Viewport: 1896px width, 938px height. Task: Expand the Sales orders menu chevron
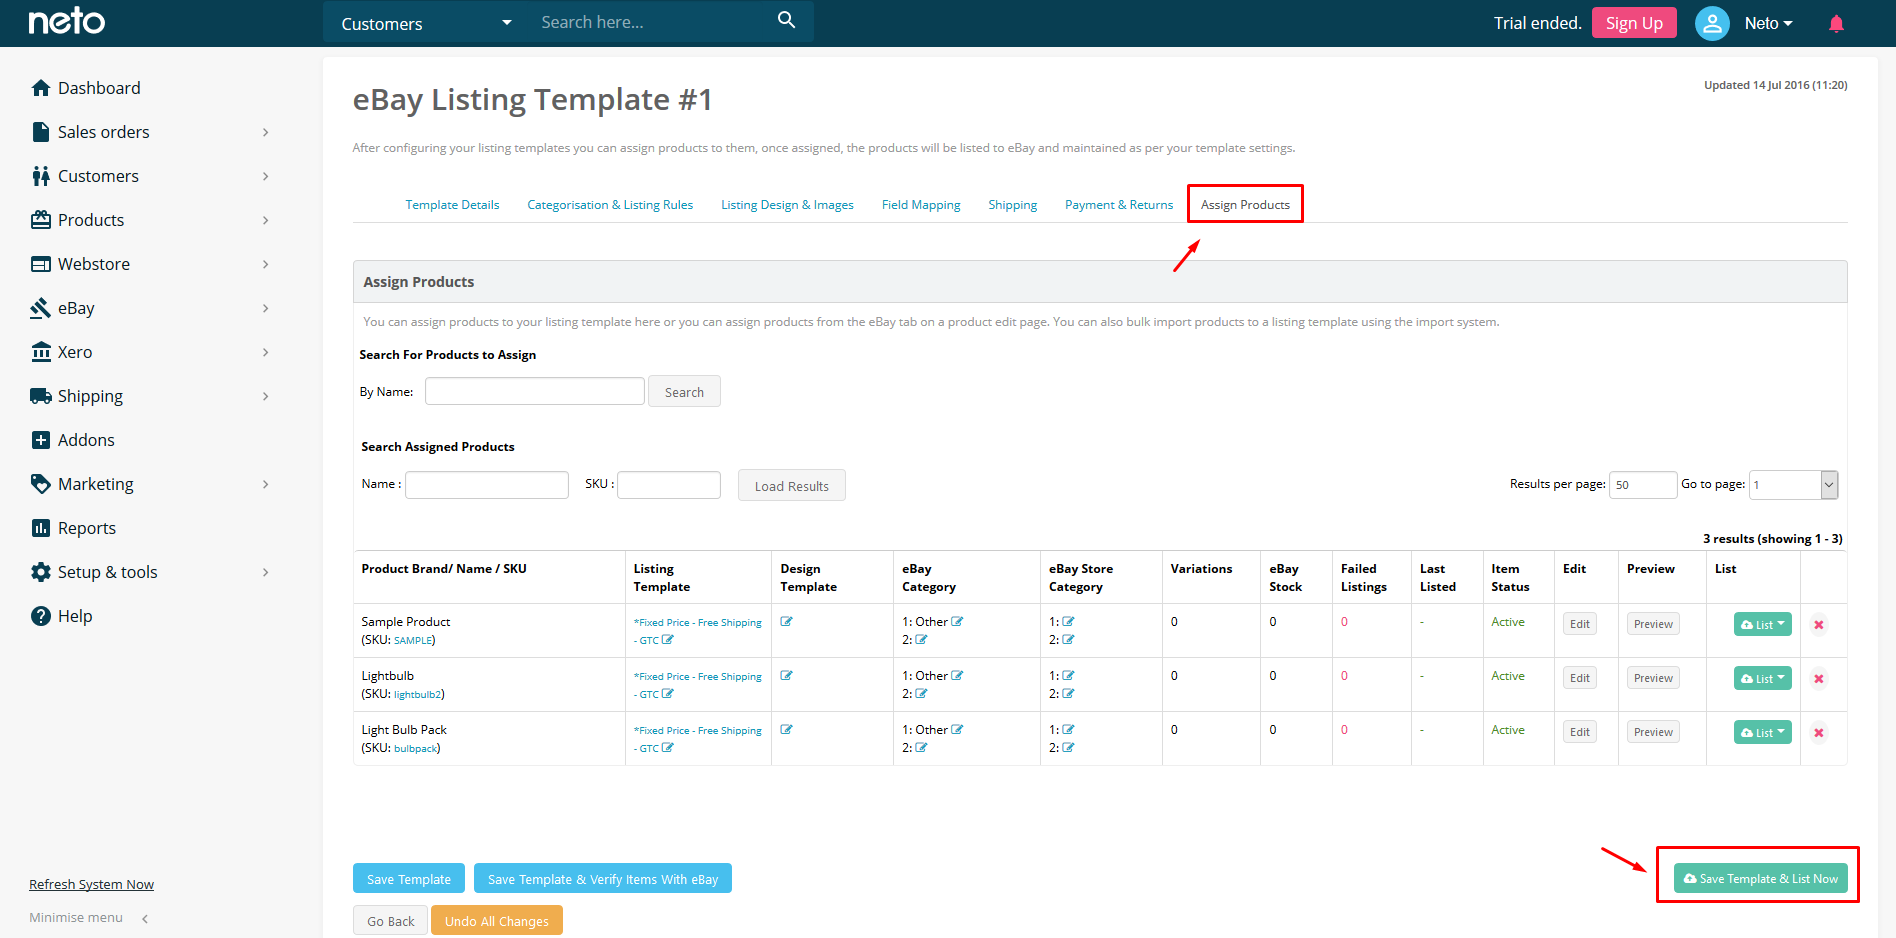click(265, 132)
